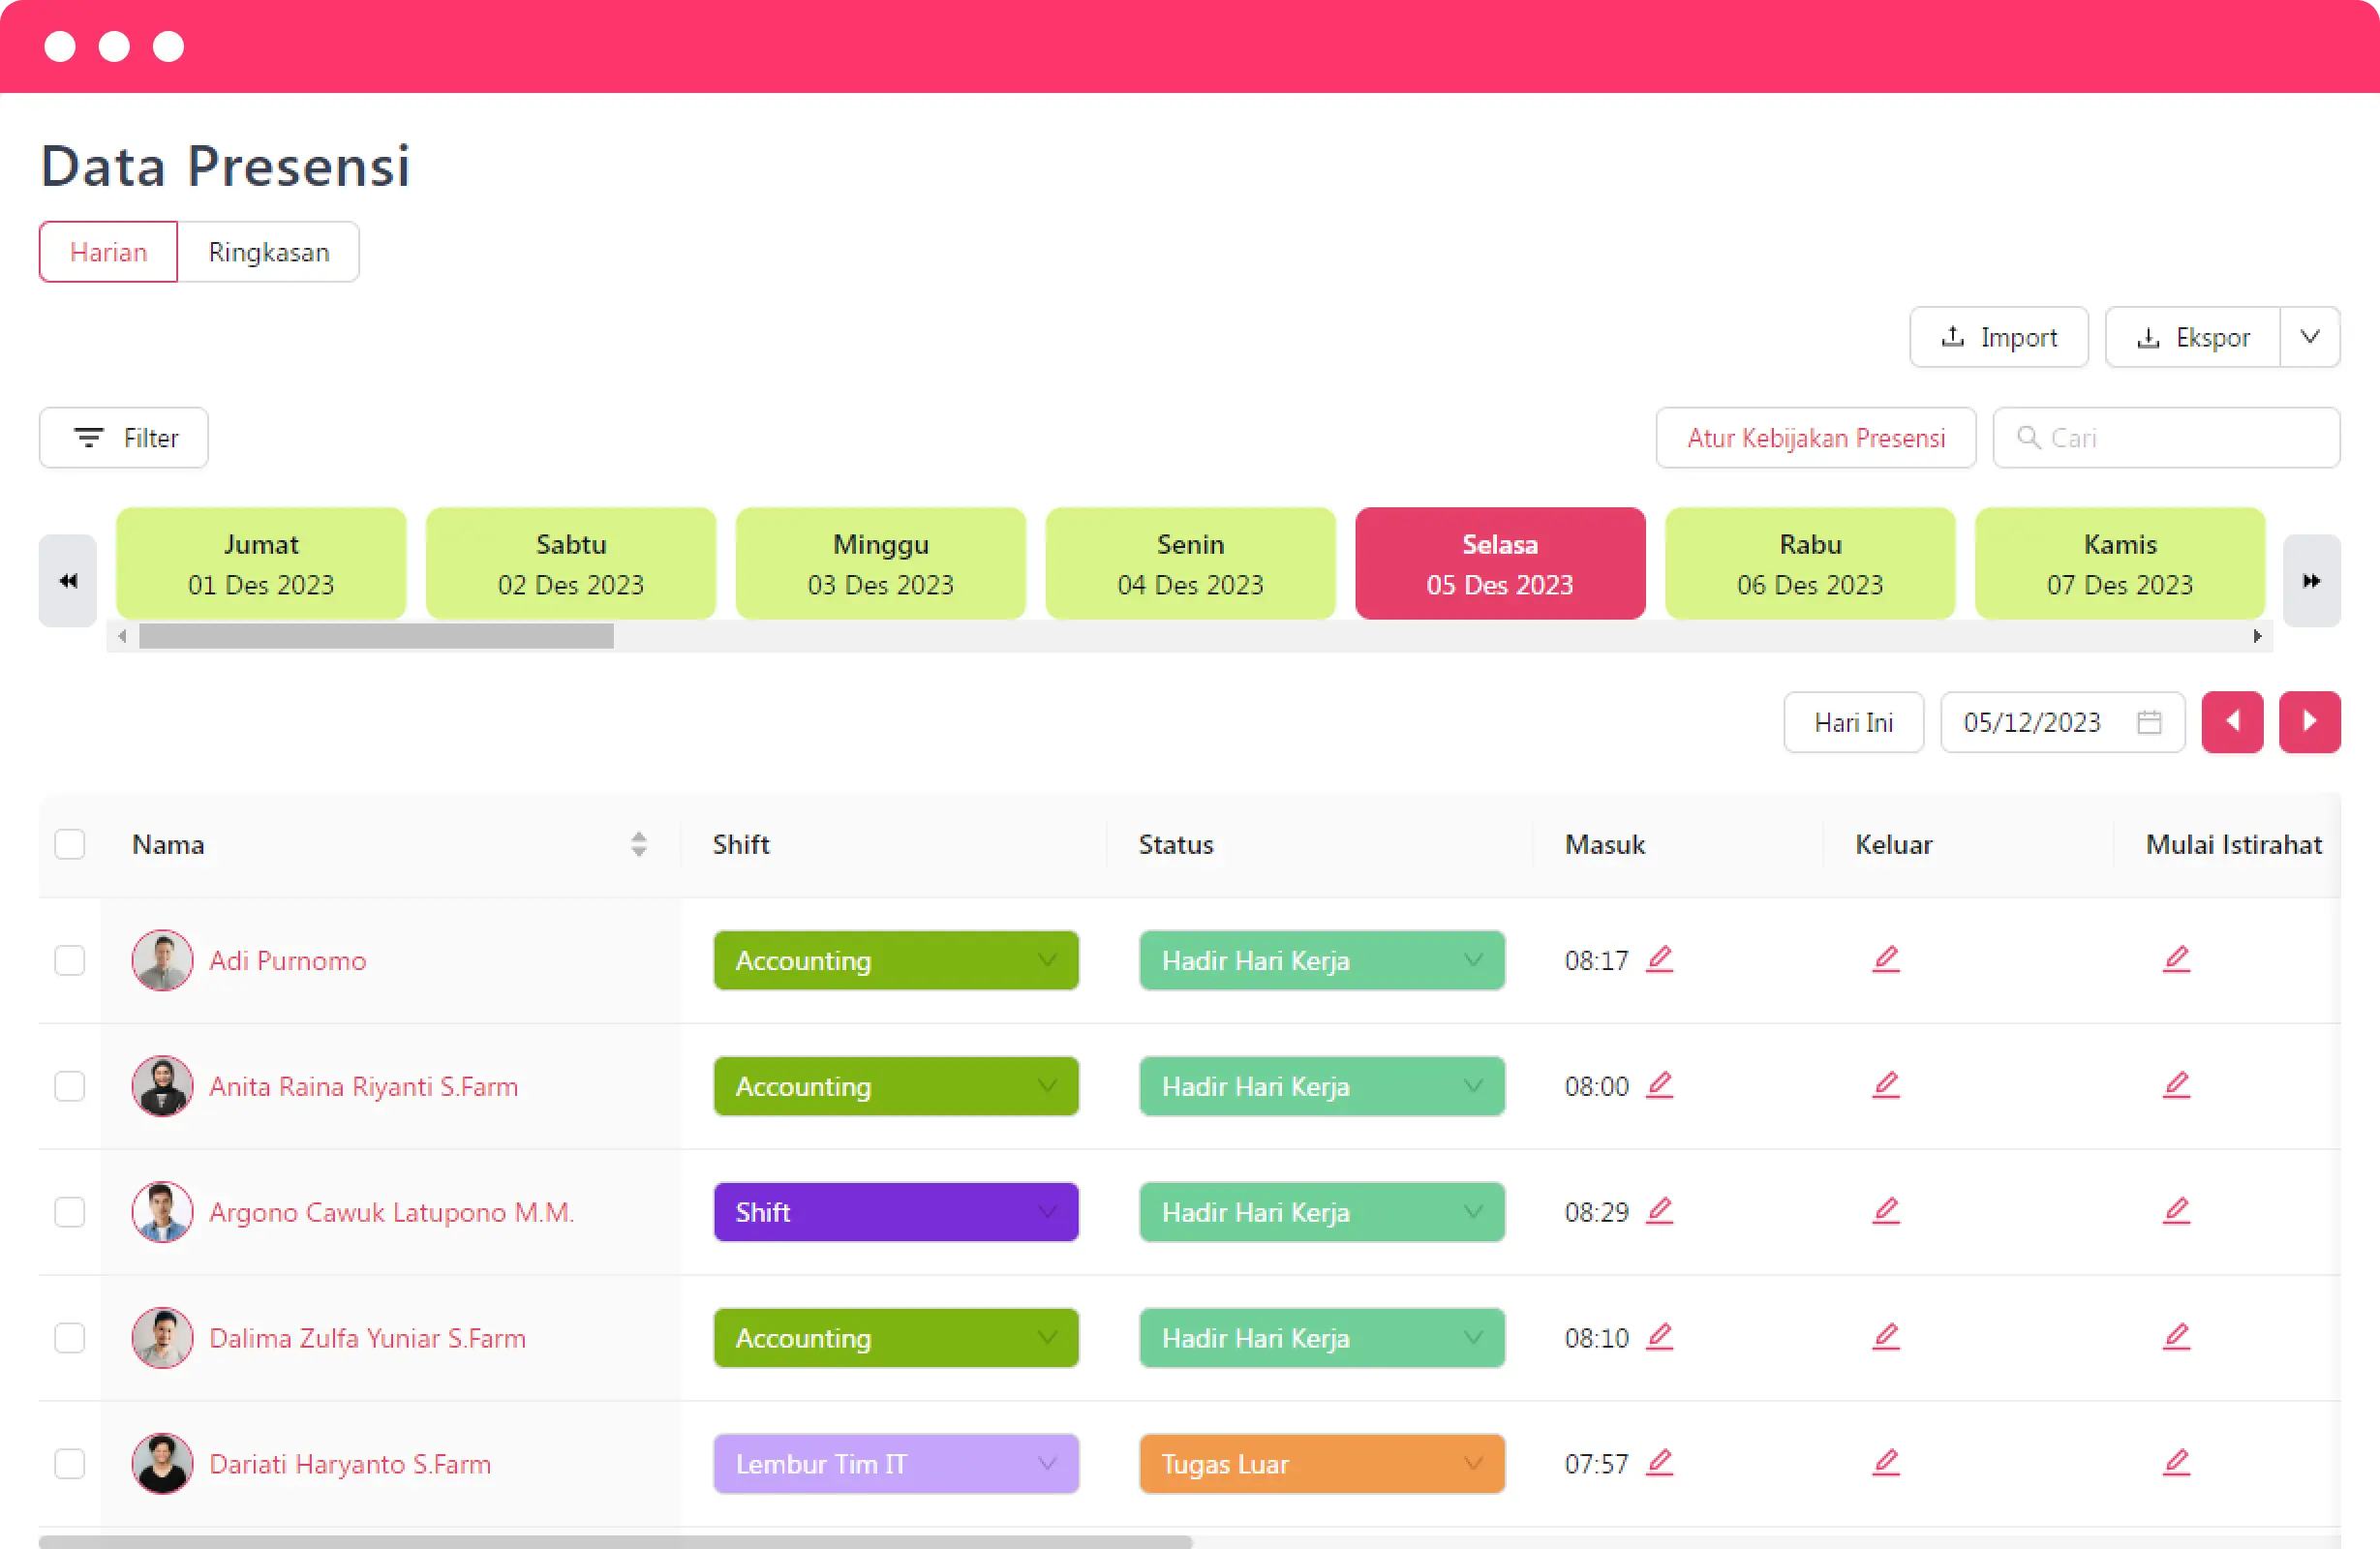The image size is (2380, 1549).
Task: Check the box beside Adi Purnomo
Action: click(x=70, y=960)
